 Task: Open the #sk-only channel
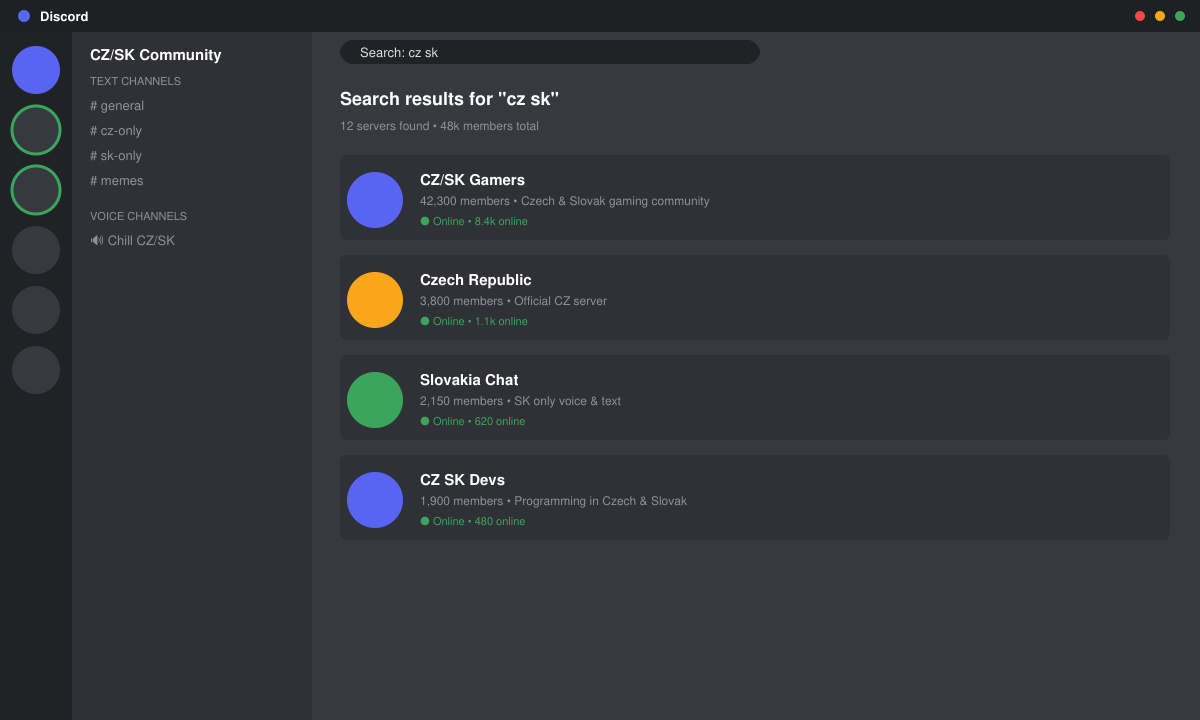click(x=116, y=156)
